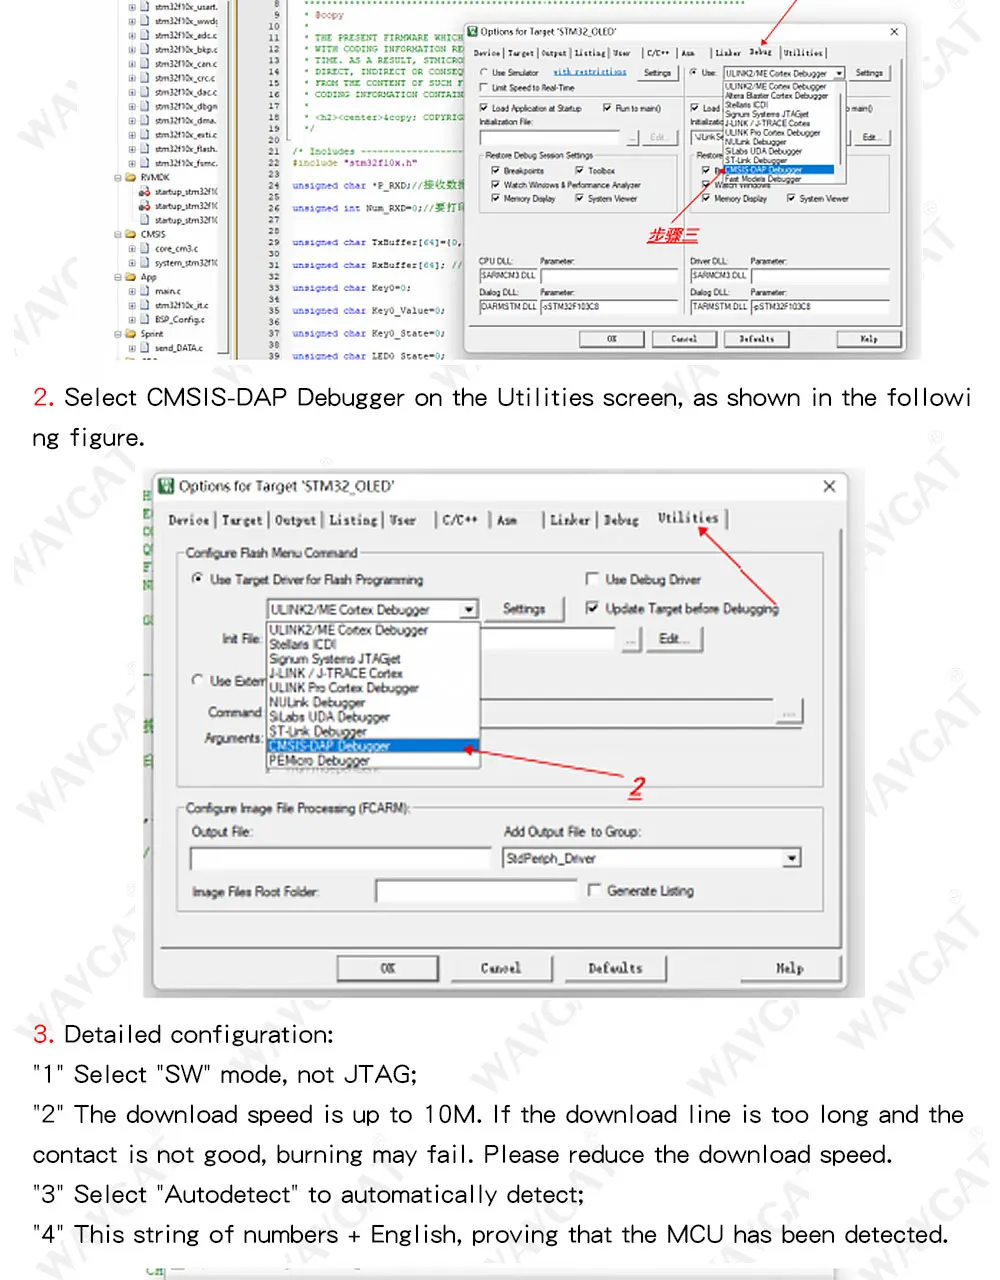Select Use Target Driver for Flash Programming radio
Image resolution: width=1000 pixels, height=1280 pixels.
point(198,579)
